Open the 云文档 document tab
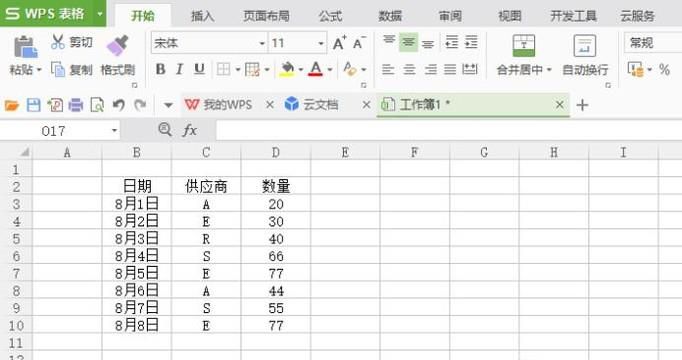The width and height of the screenshot is (682, 360). [311, 105]
